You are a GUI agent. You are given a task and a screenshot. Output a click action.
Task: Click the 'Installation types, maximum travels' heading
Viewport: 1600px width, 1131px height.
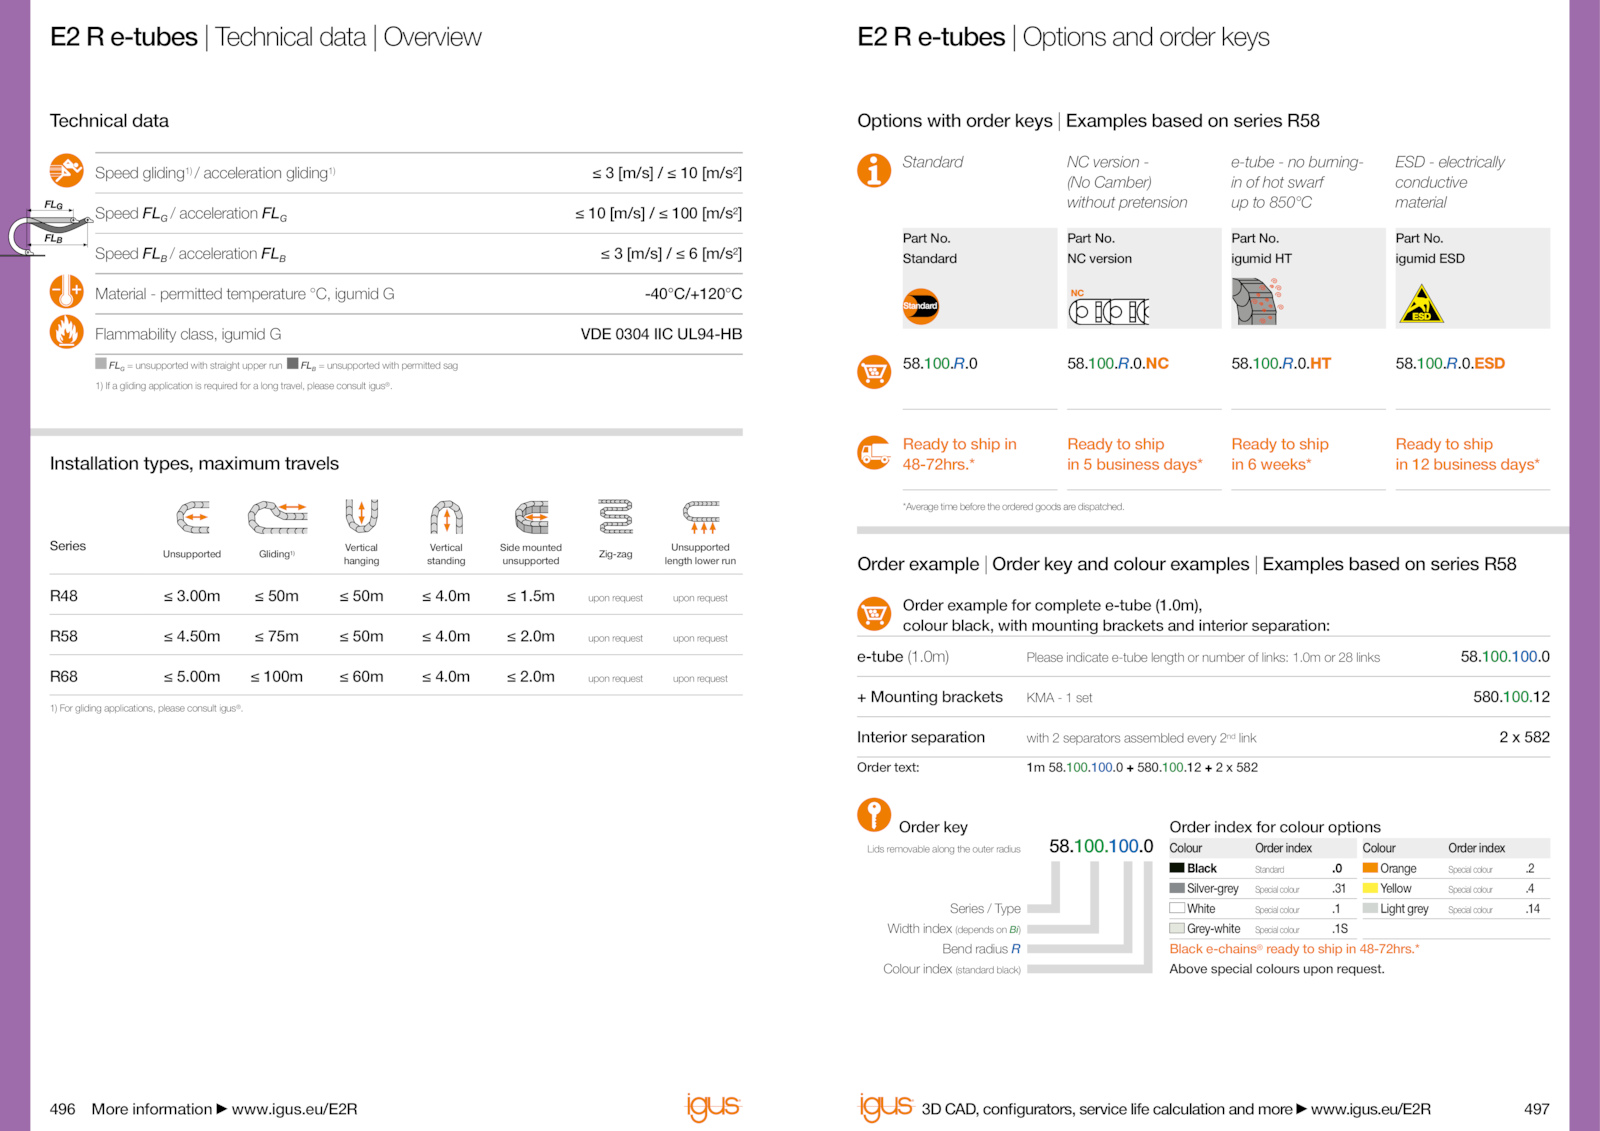pos(195,463)
